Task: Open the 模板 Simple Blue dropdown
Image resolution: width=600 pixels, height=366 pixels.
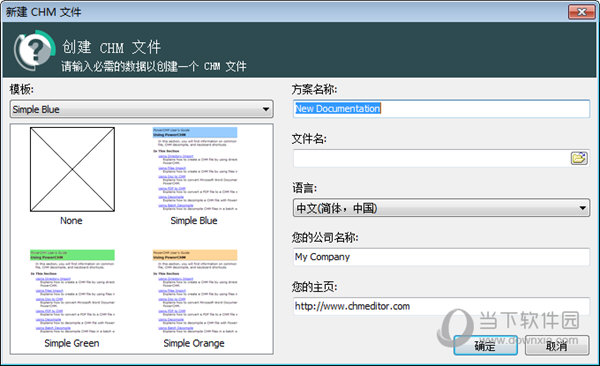Action: point(142,109)
